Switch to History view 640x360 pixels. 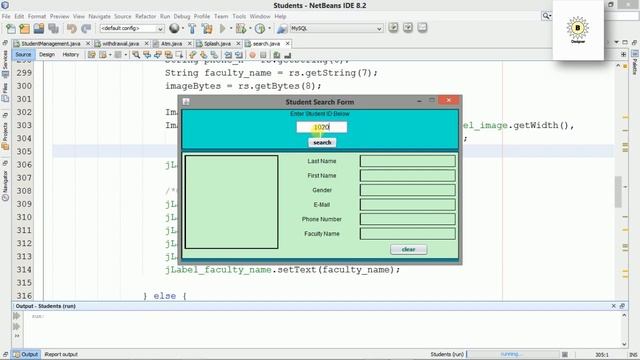click(71, 55)
